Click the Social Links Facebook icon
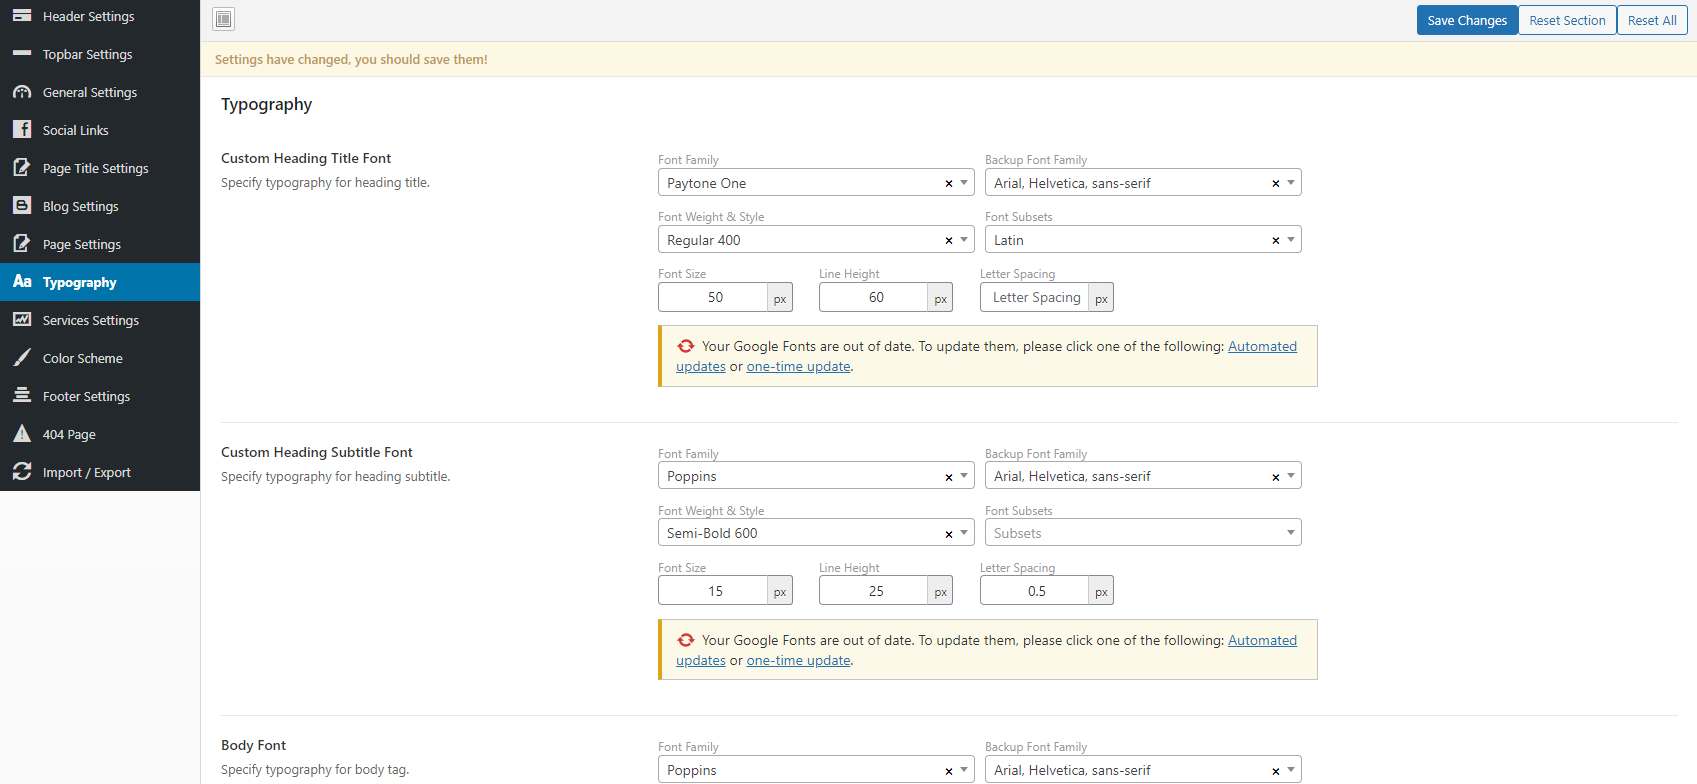The image size is (1697, 784). pos(22,130)
